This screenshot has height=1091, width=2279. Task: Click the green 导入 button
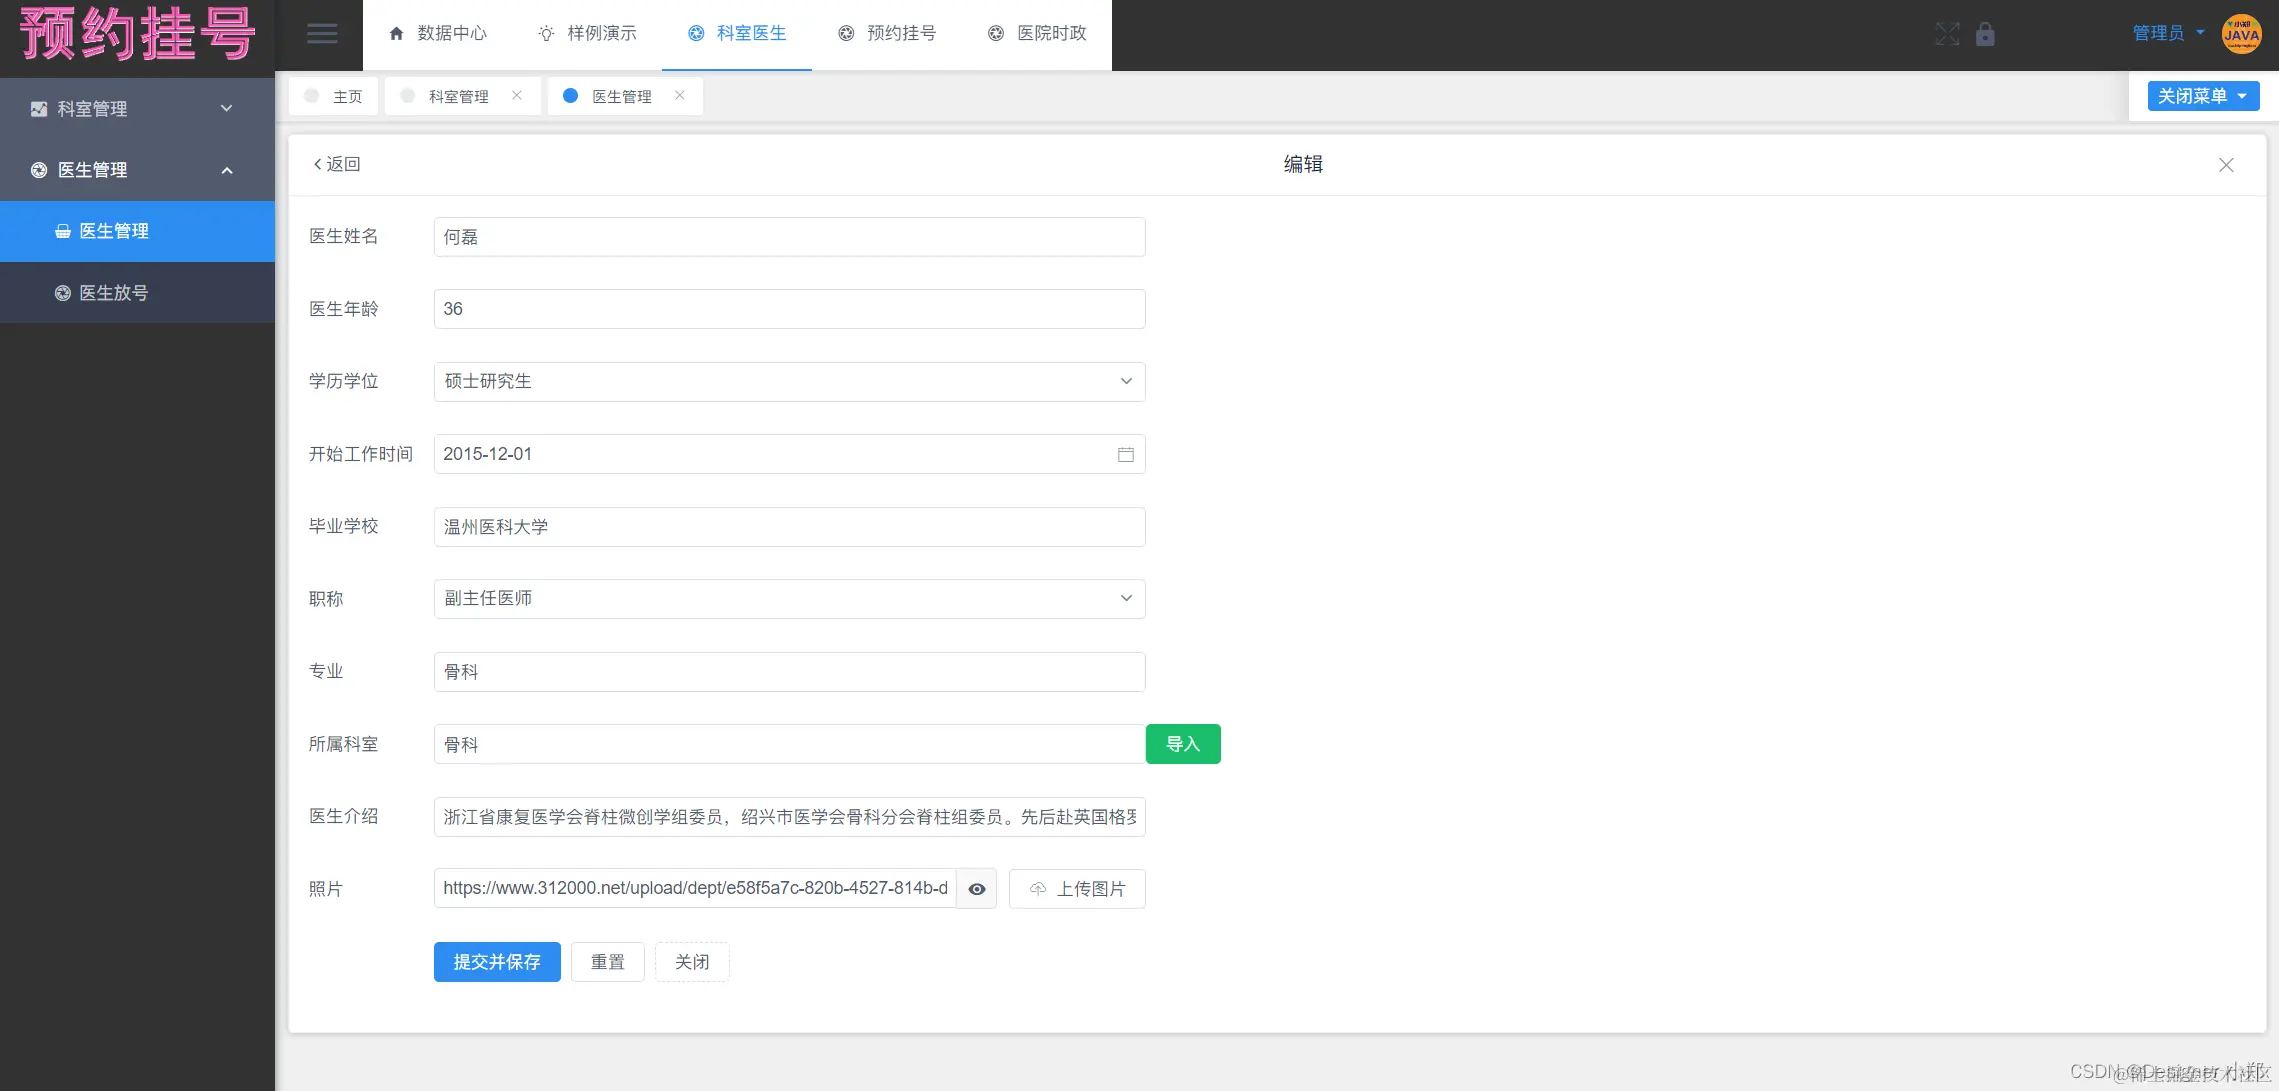point(1182,744)
